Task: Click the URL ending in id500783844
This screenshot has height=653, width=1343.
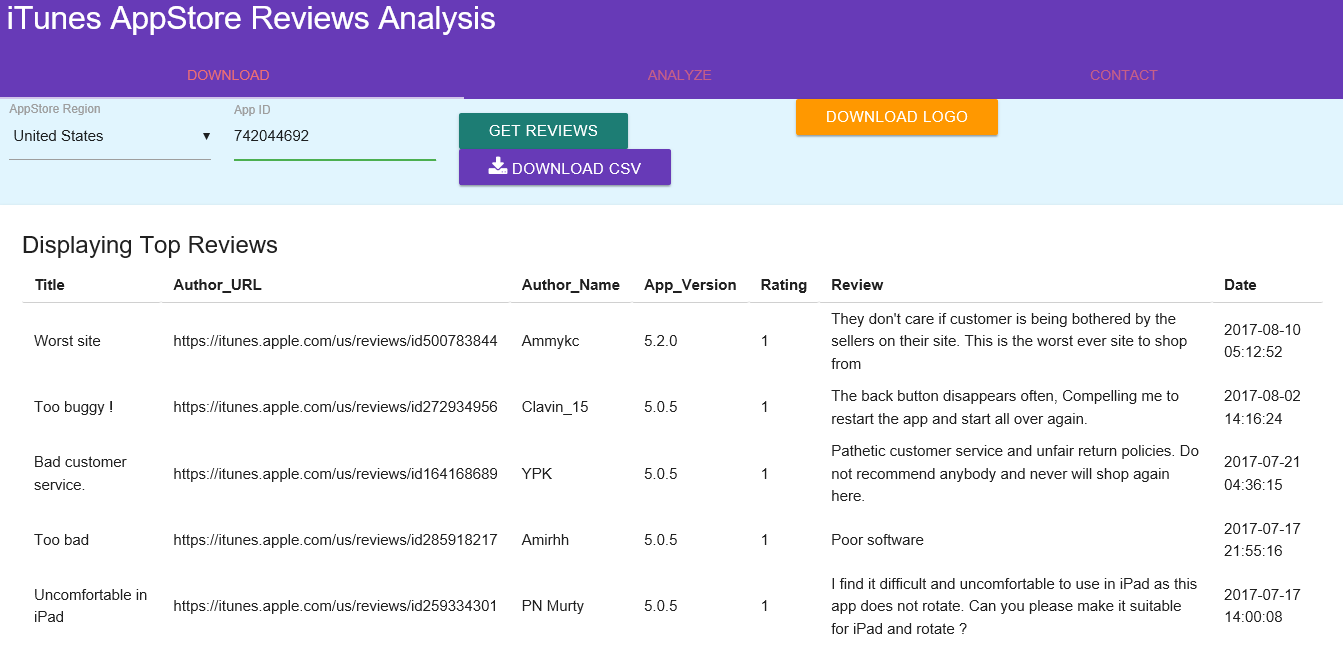Action: [335, 341]
